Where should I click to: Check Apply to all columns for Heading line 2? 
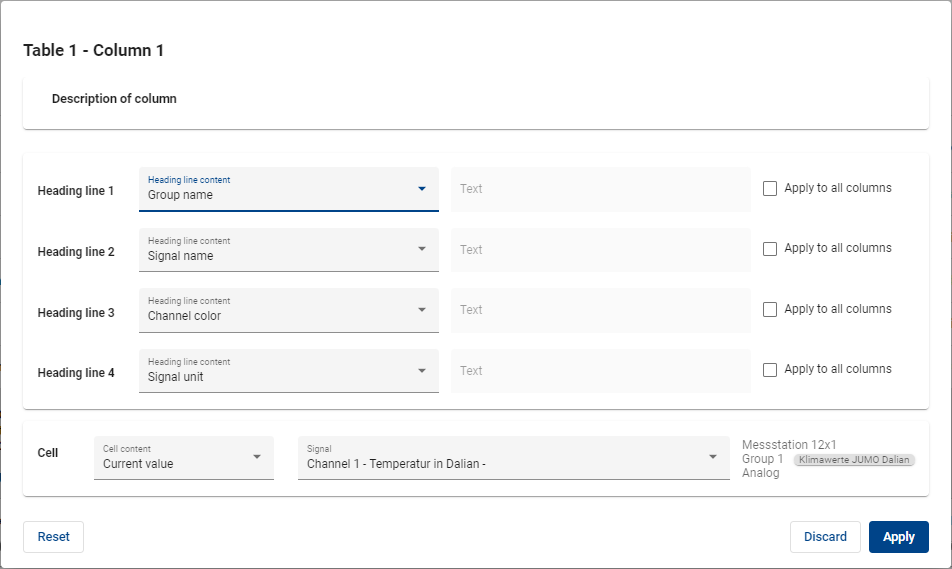[x=770, y=249]
